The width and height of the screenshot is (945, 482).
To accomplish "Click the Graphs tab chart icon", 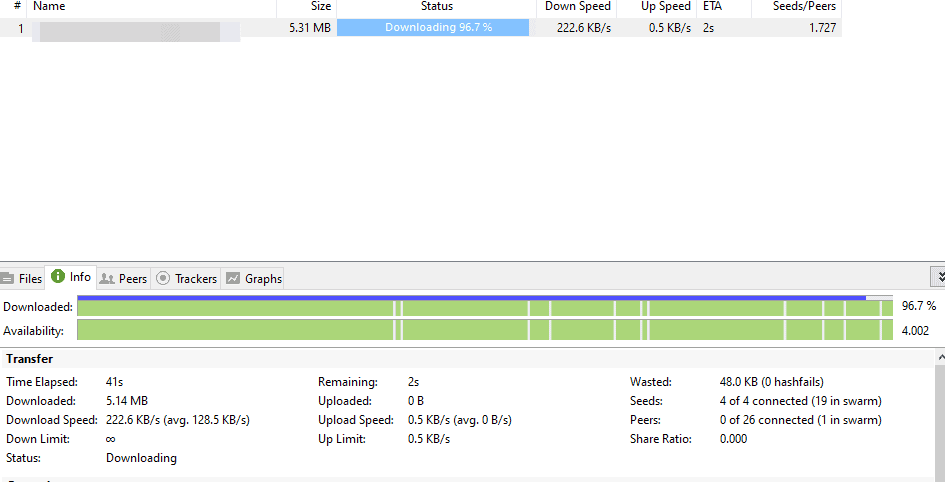I will [233, 278].
